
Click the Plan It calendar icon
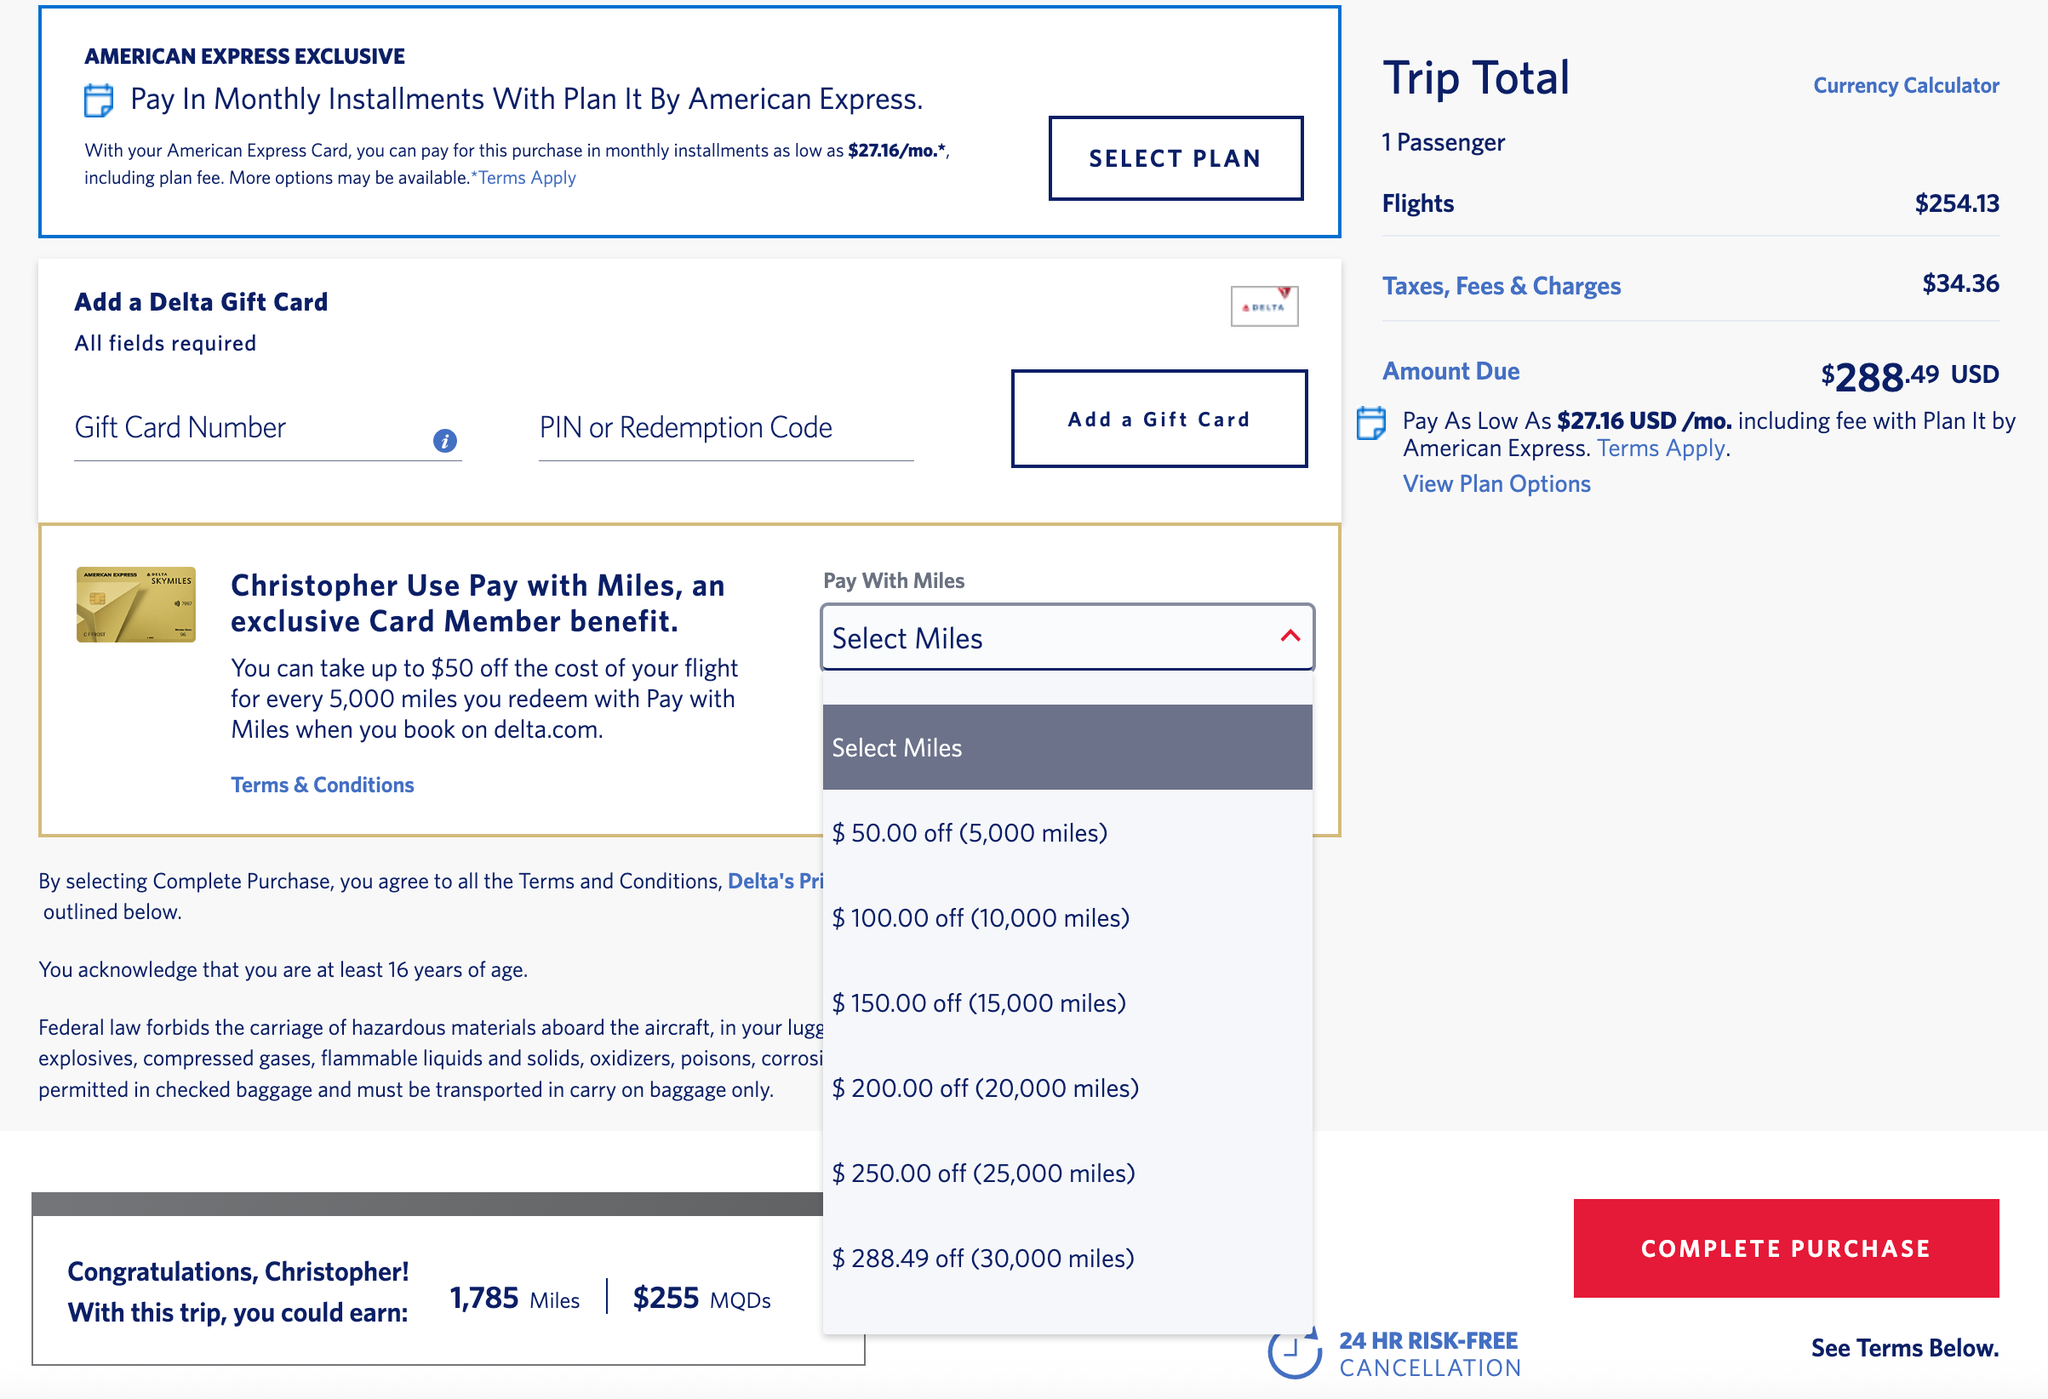tap(97, 99)
